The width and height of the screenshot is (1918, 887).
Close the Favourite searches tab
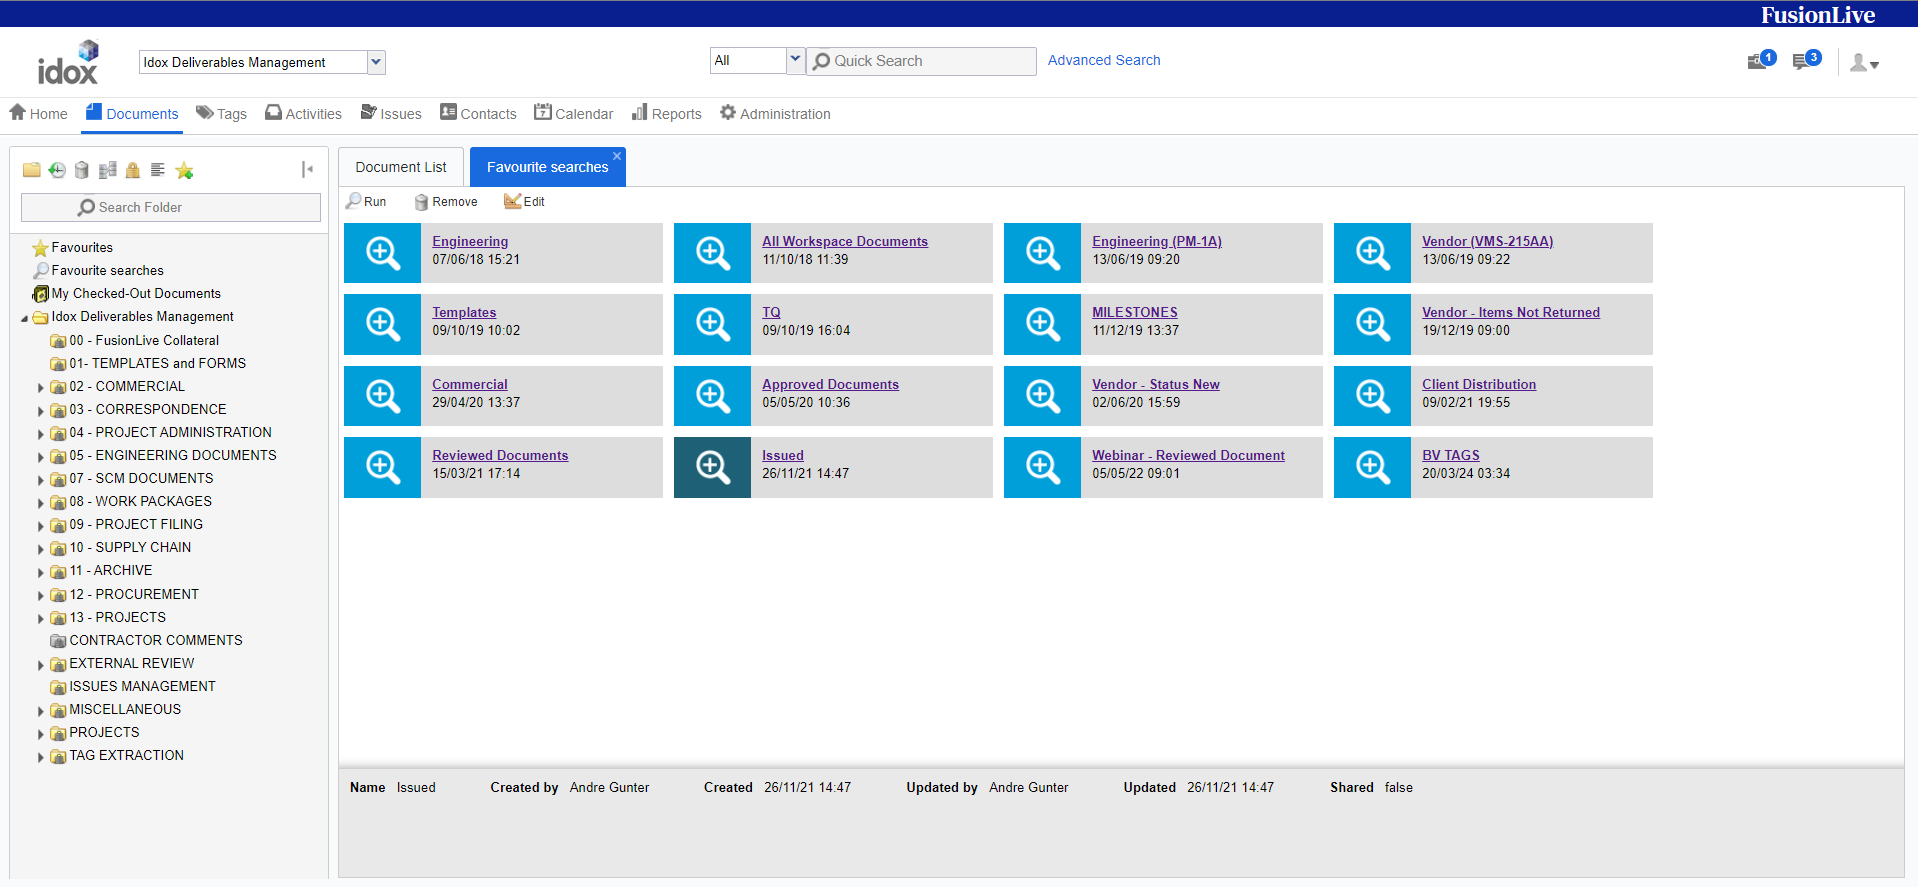click(x=617, y=156)
